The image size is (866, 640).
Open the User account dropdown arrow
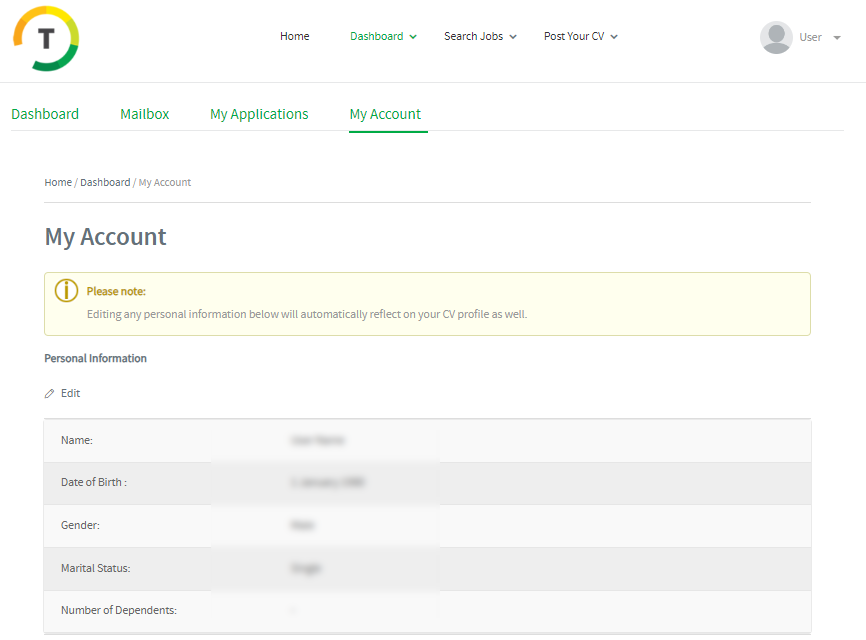(836, 38)
